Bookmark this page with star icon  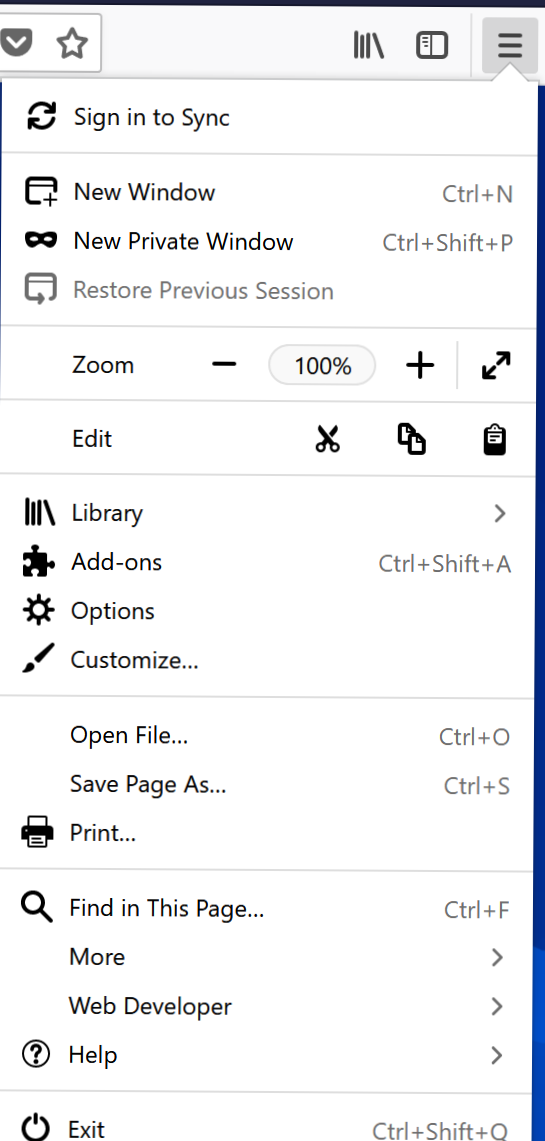click(x=71, y=44)
